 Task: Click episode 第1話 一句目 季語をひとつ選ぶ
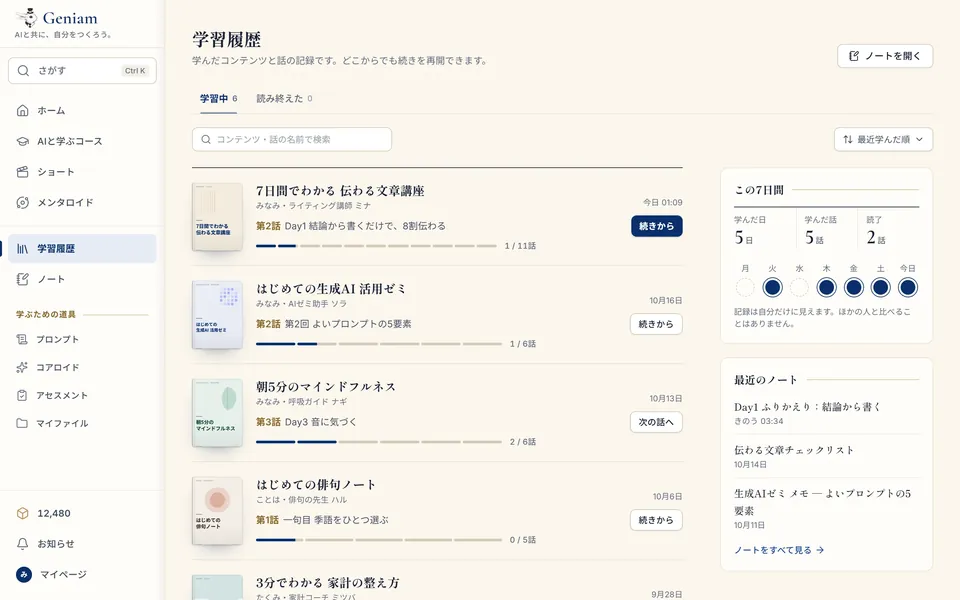(x=322, y=520)
